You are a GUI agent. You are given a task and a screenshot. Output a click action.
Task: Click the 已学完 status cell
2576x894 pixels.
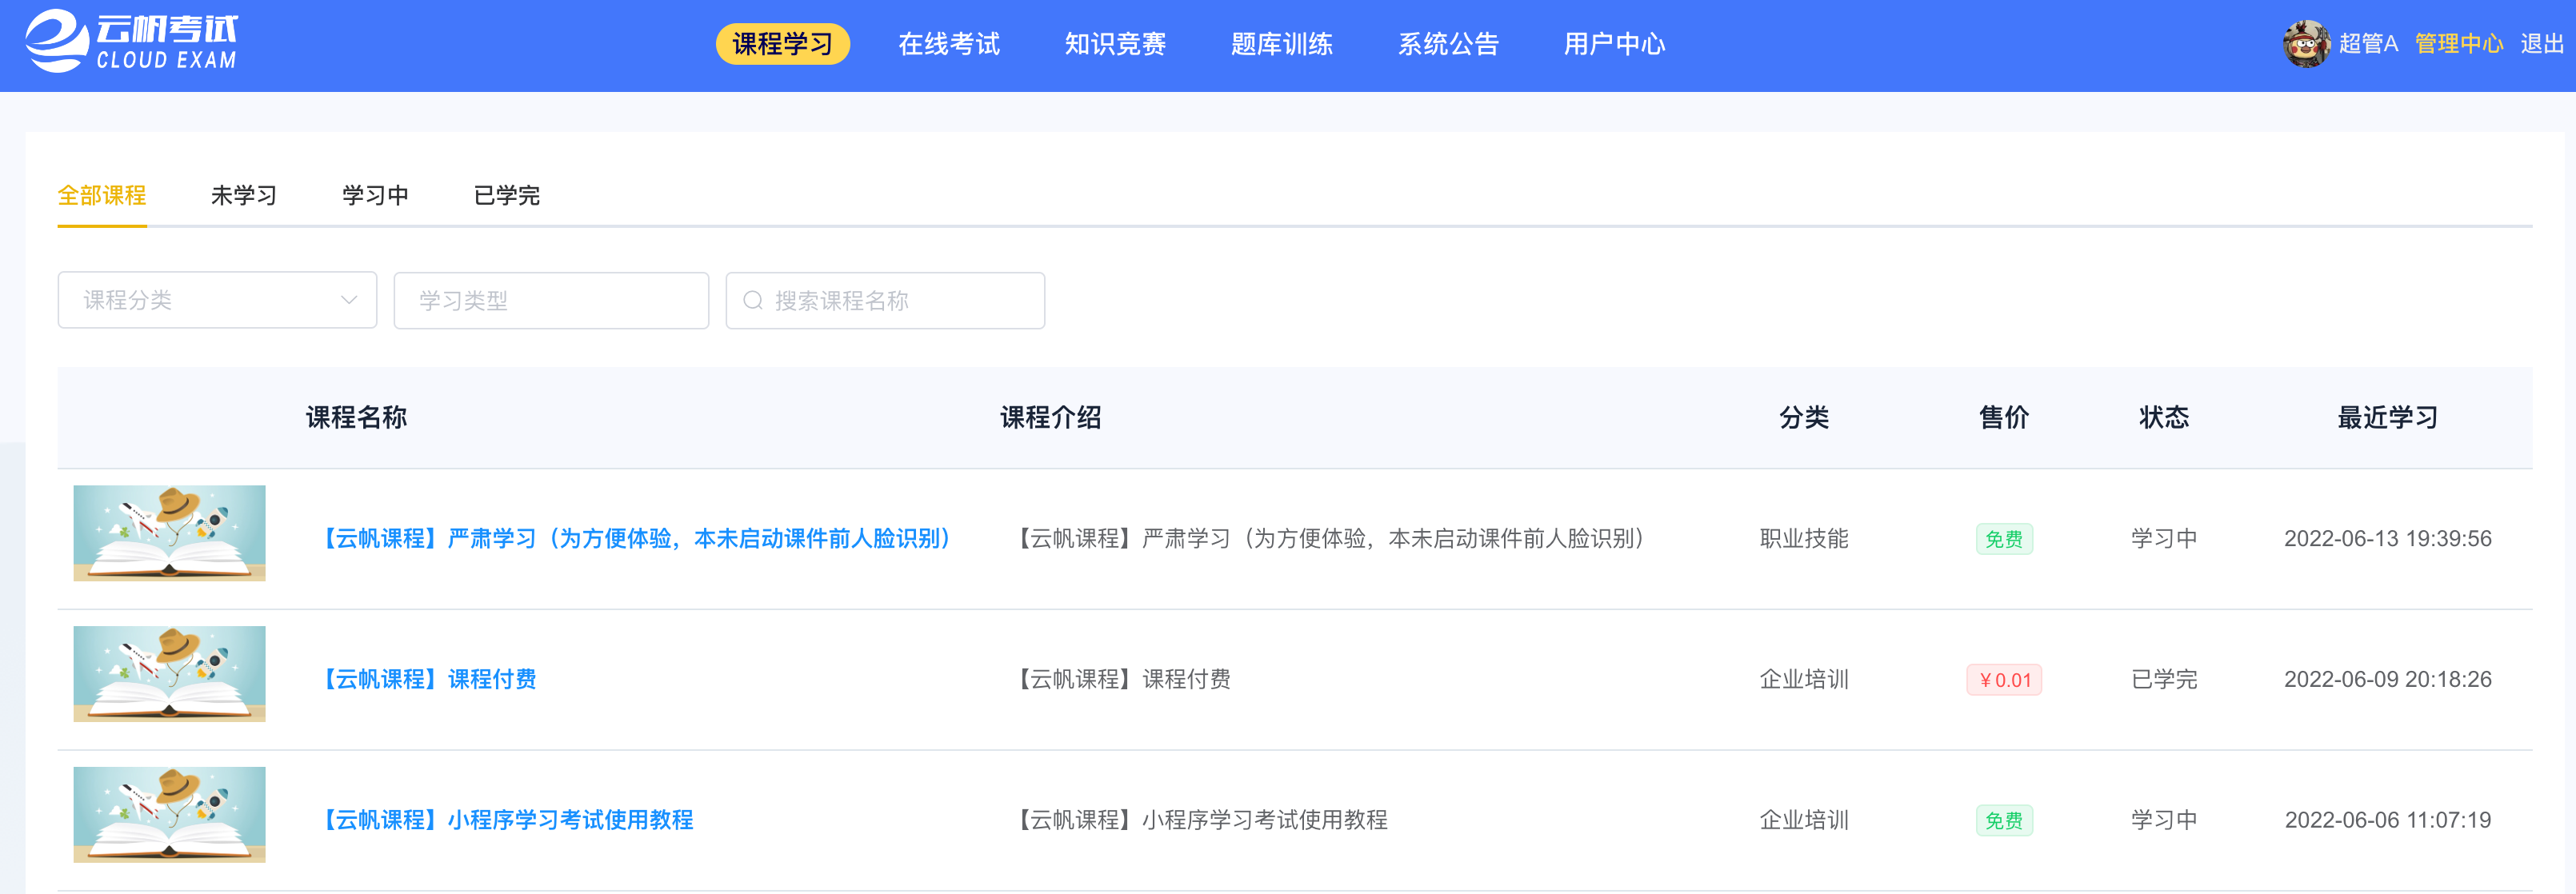[x=2163, y=679]
